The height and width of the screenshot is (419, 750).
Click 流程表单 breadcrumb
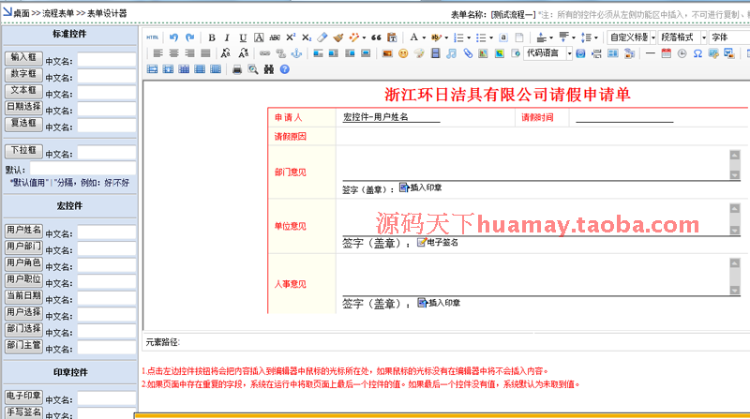(x=58, y=13)
